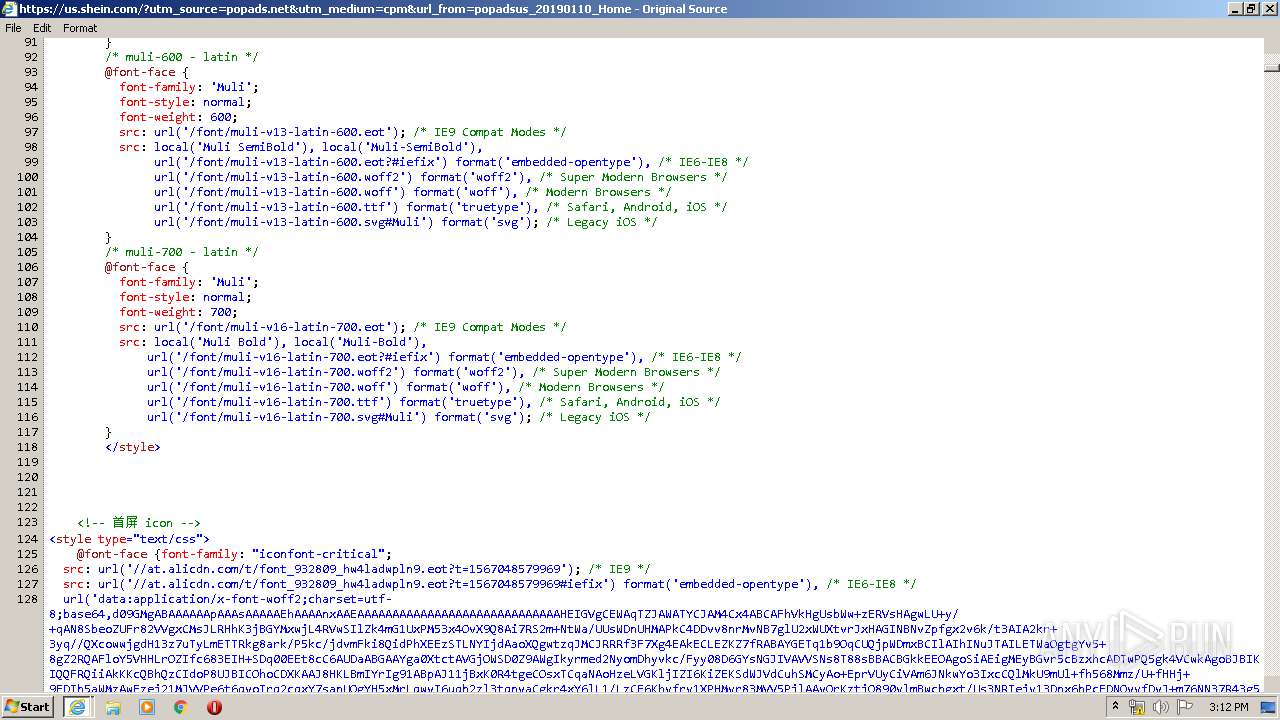The image size is (1280, 720).
Task: Open the Edit menu
Action: [42, 28]
